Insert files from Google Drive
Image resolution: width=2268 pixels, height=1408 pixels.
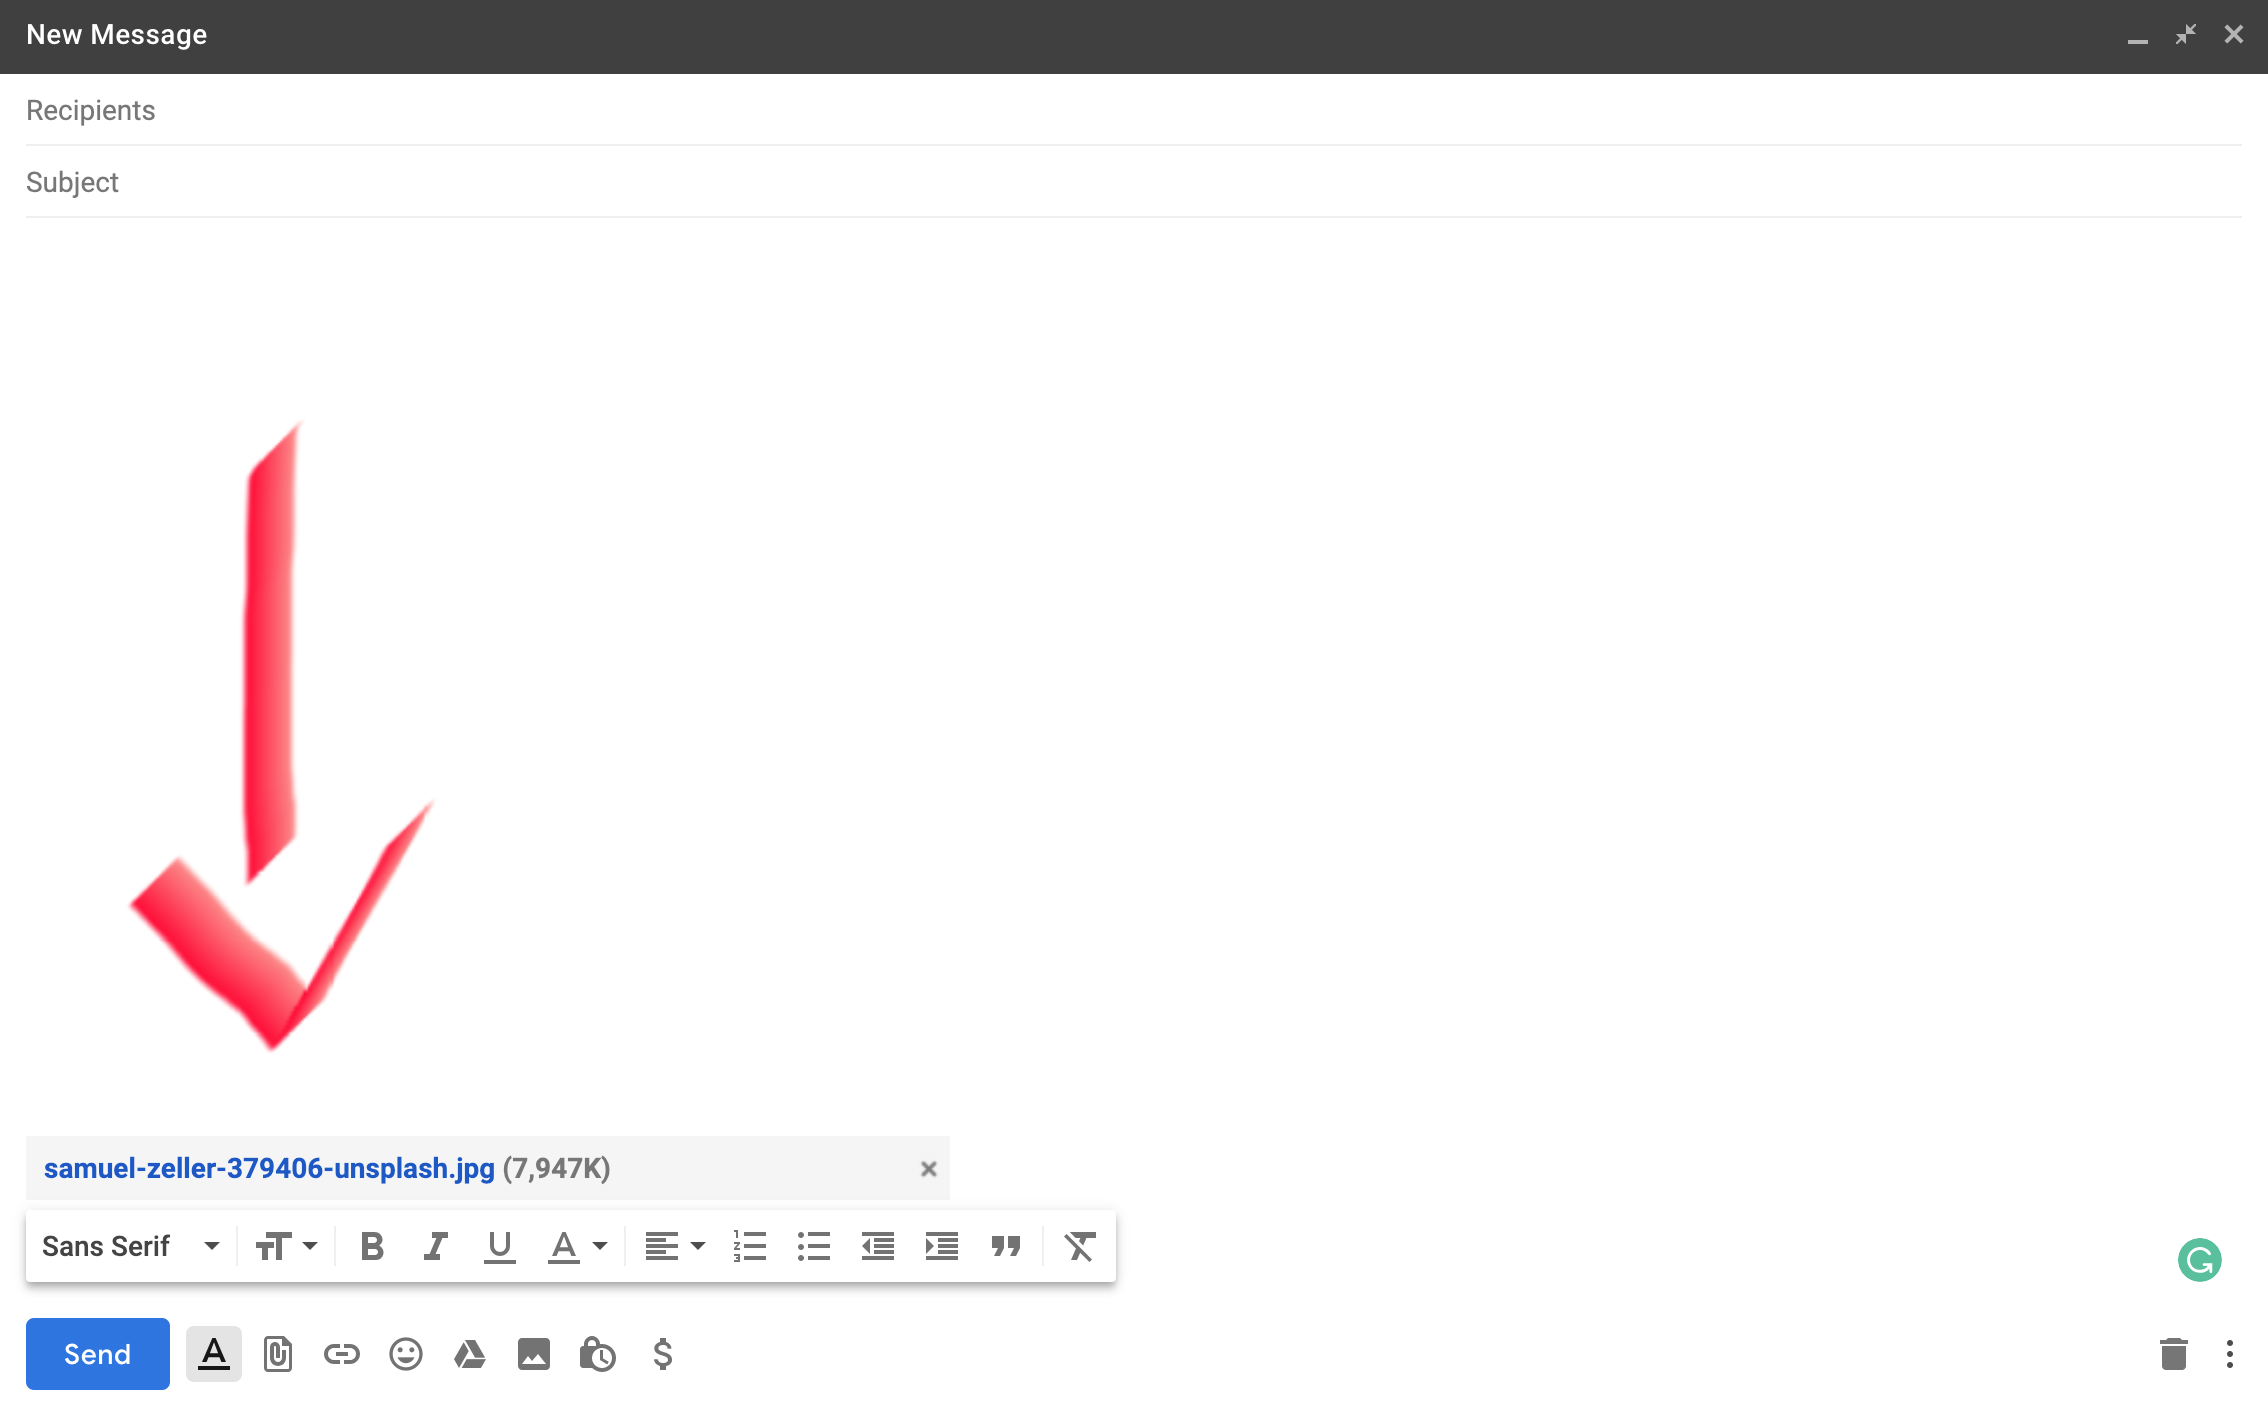(x=469, y=1354)
